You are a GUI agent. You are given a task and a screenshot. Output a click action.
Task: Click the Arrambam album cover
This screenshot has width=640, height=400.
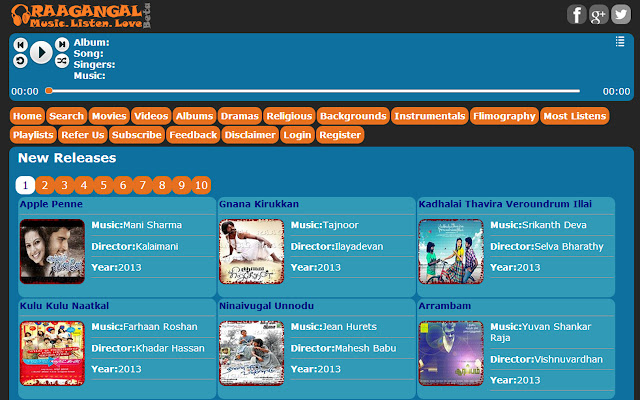click(x=451, y=353)
